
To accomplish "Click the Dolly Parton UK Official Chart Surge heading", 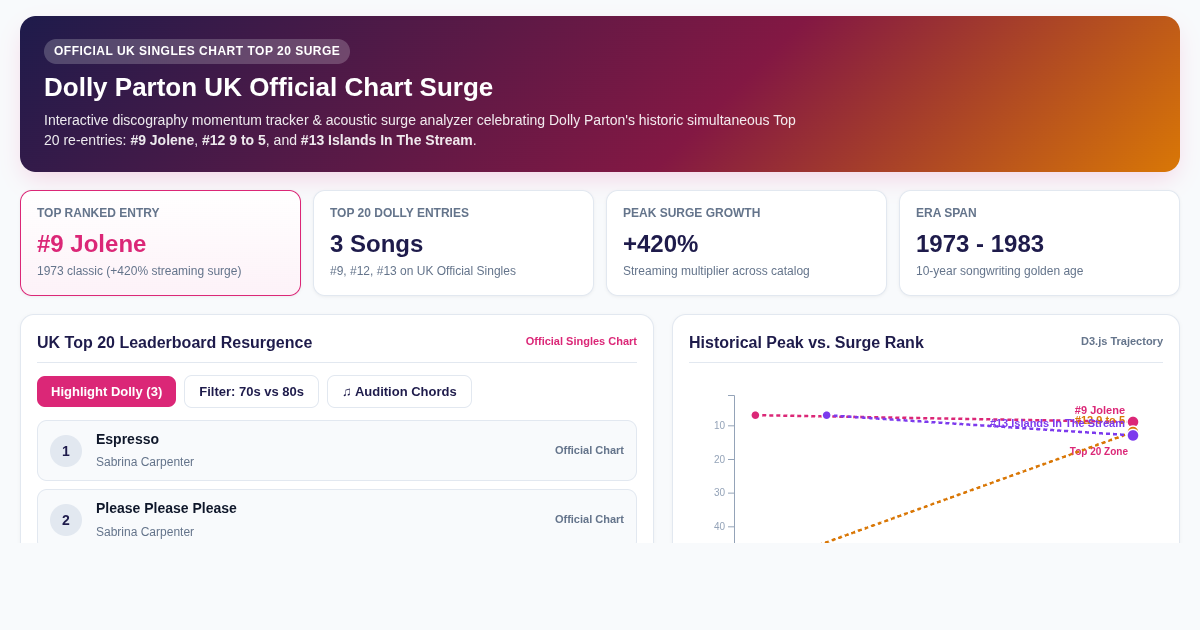I will tap(268, 87).
